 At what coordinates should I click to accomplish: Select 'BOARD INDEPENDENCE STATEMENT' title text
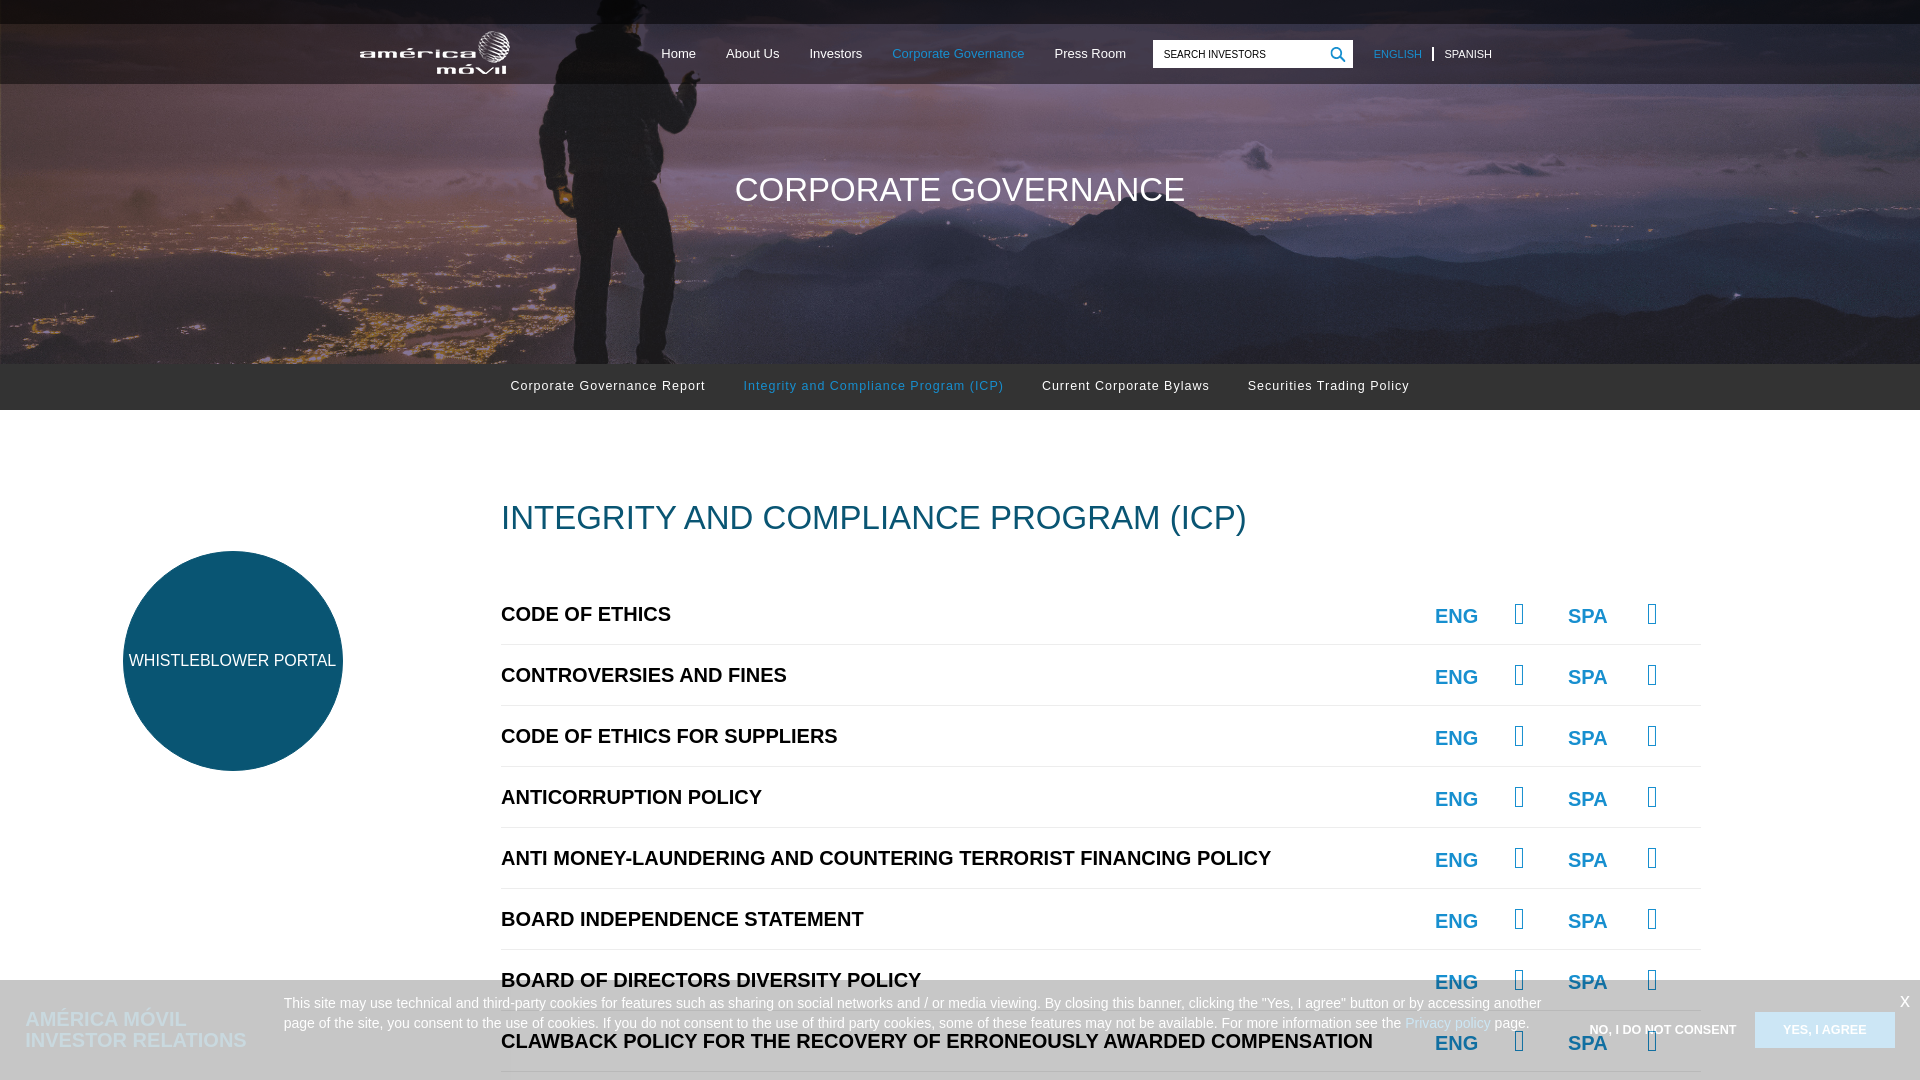(x=682, y=919)
